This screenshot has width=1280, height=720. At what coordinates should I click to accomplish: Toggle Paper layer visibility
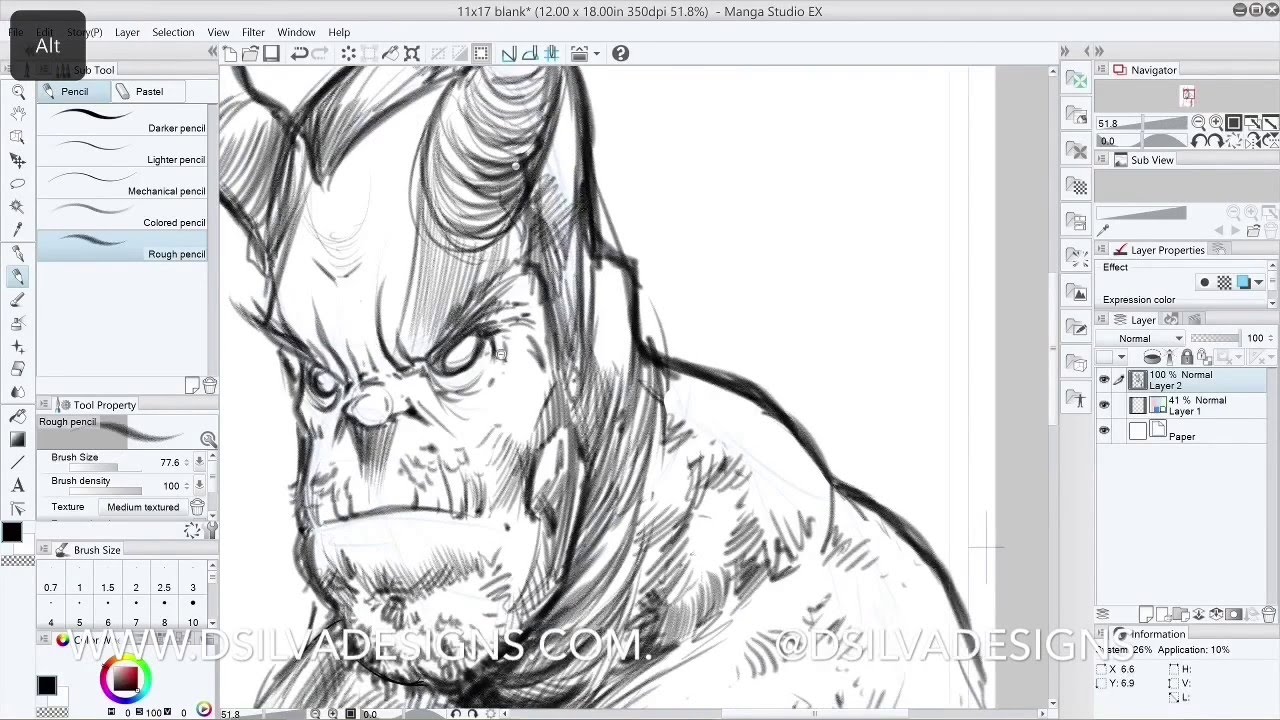(1104, 431)
